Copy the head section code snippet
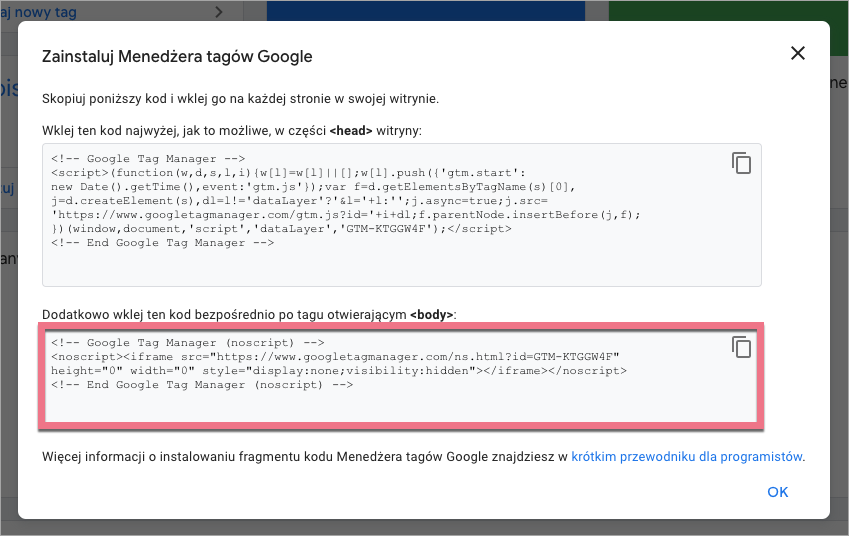 [741, 163]
